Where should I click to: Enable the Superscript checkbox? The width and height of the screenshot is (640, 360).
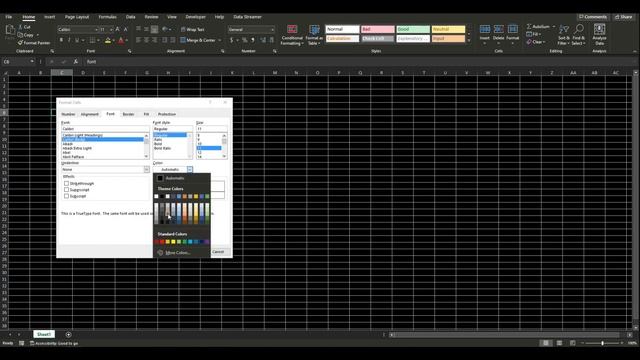66,190
